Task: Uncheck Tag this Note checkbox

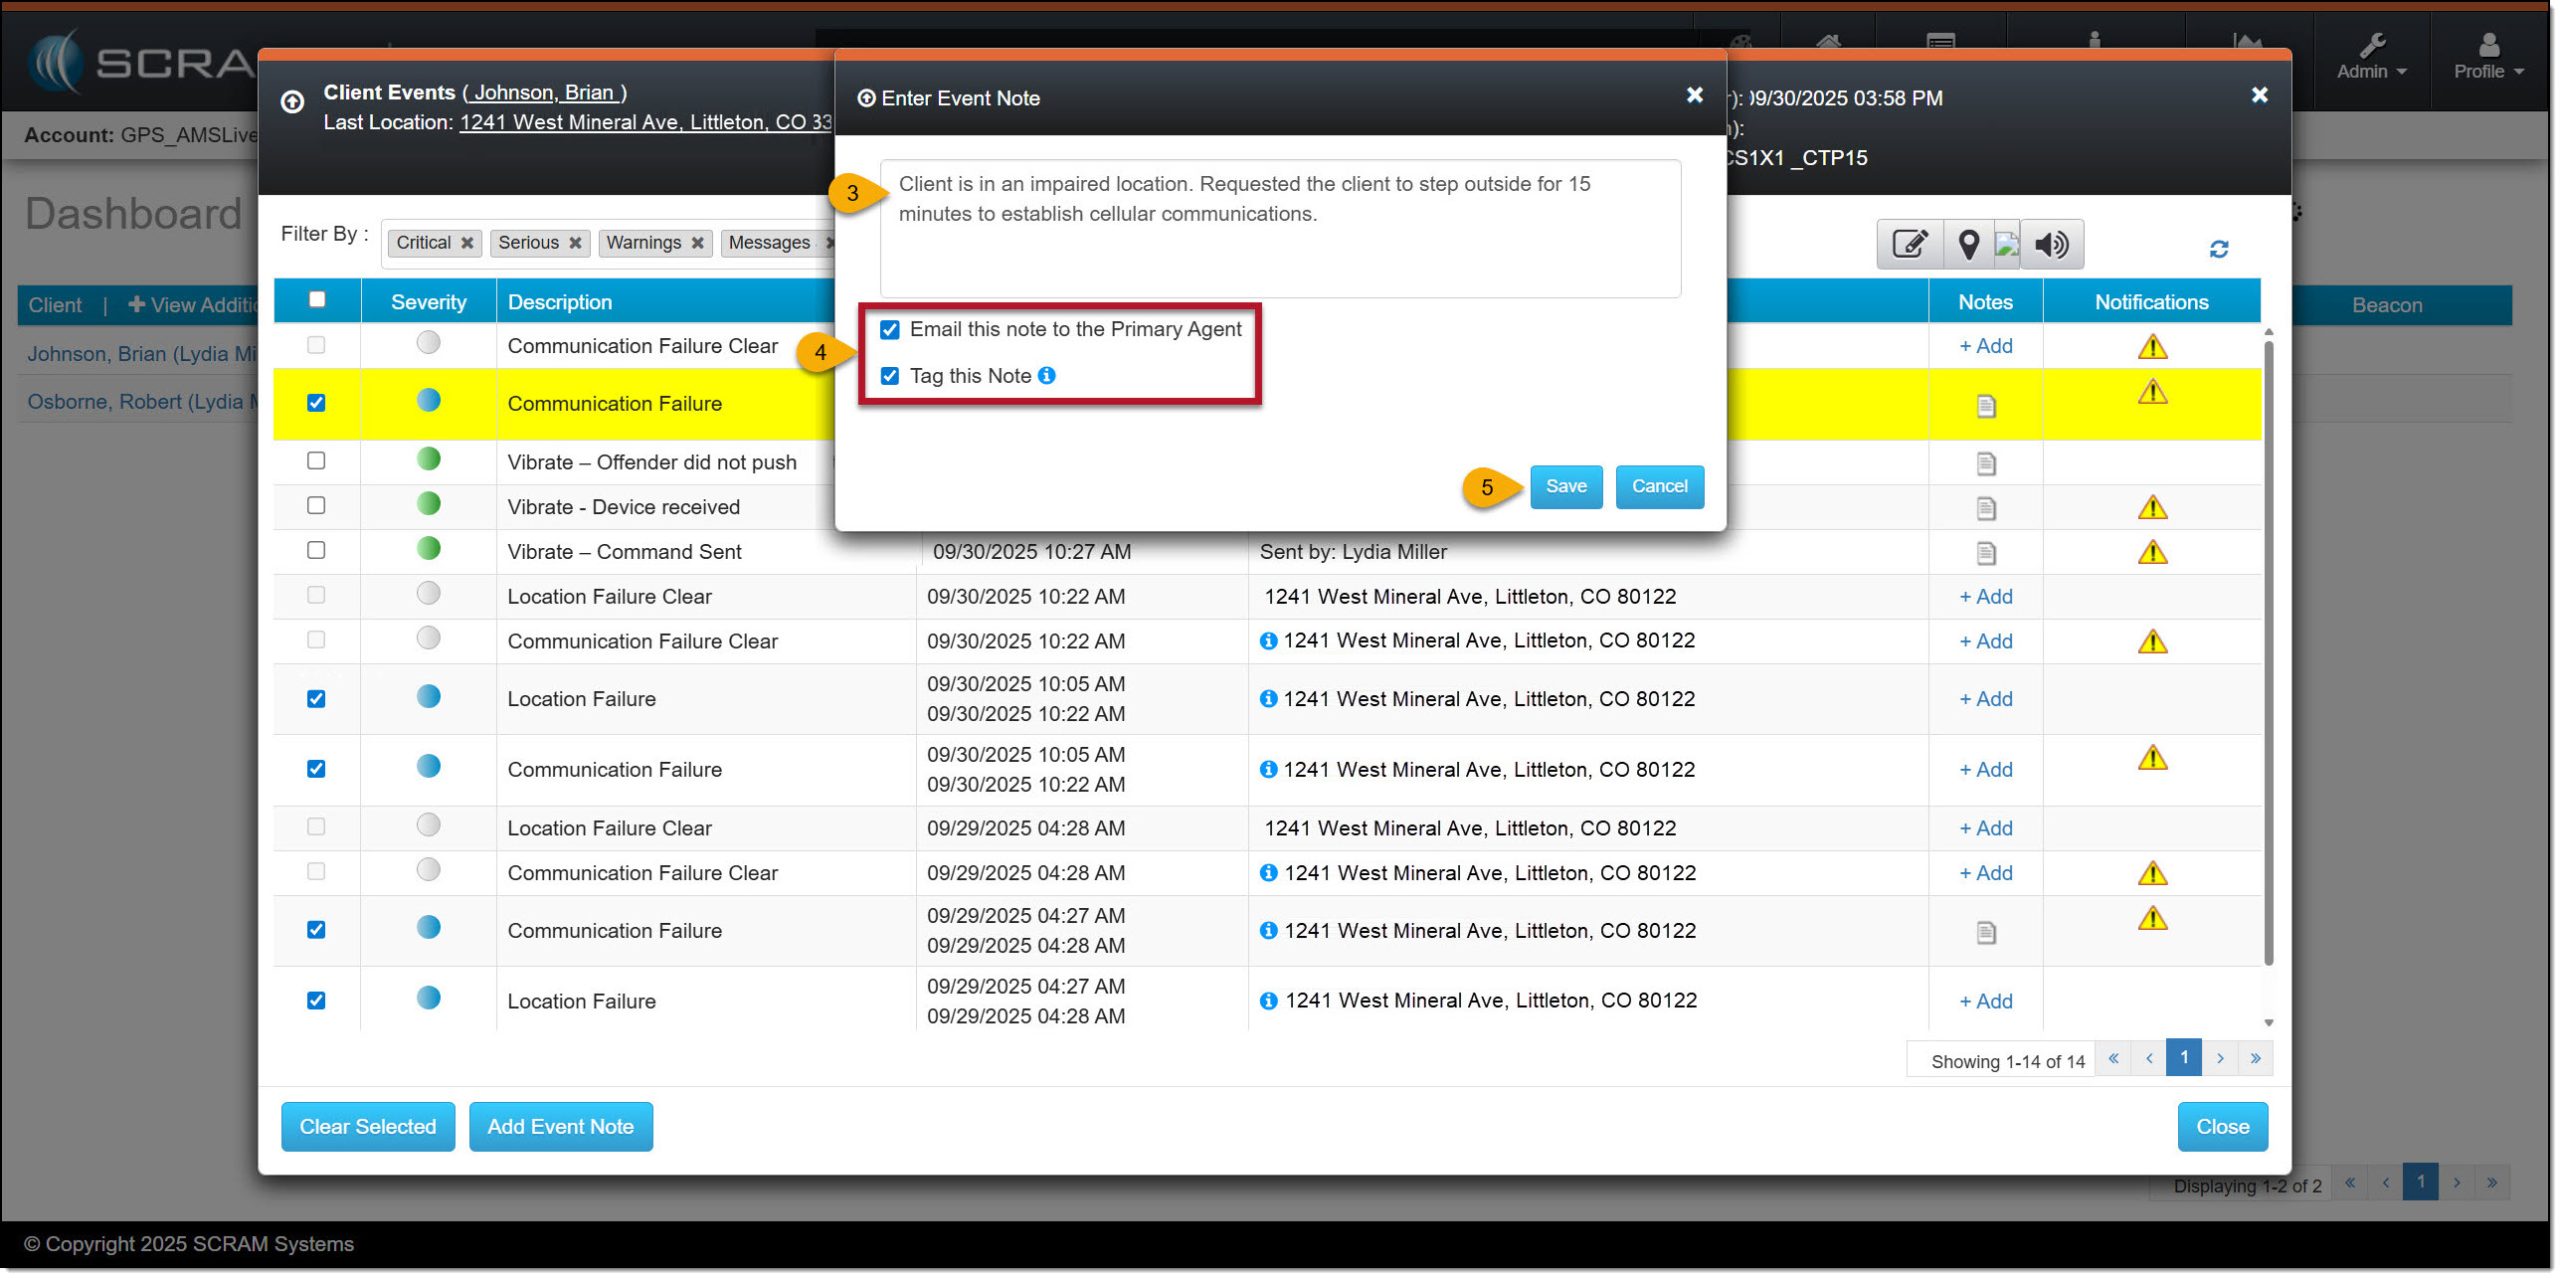Action: point(889,376)
